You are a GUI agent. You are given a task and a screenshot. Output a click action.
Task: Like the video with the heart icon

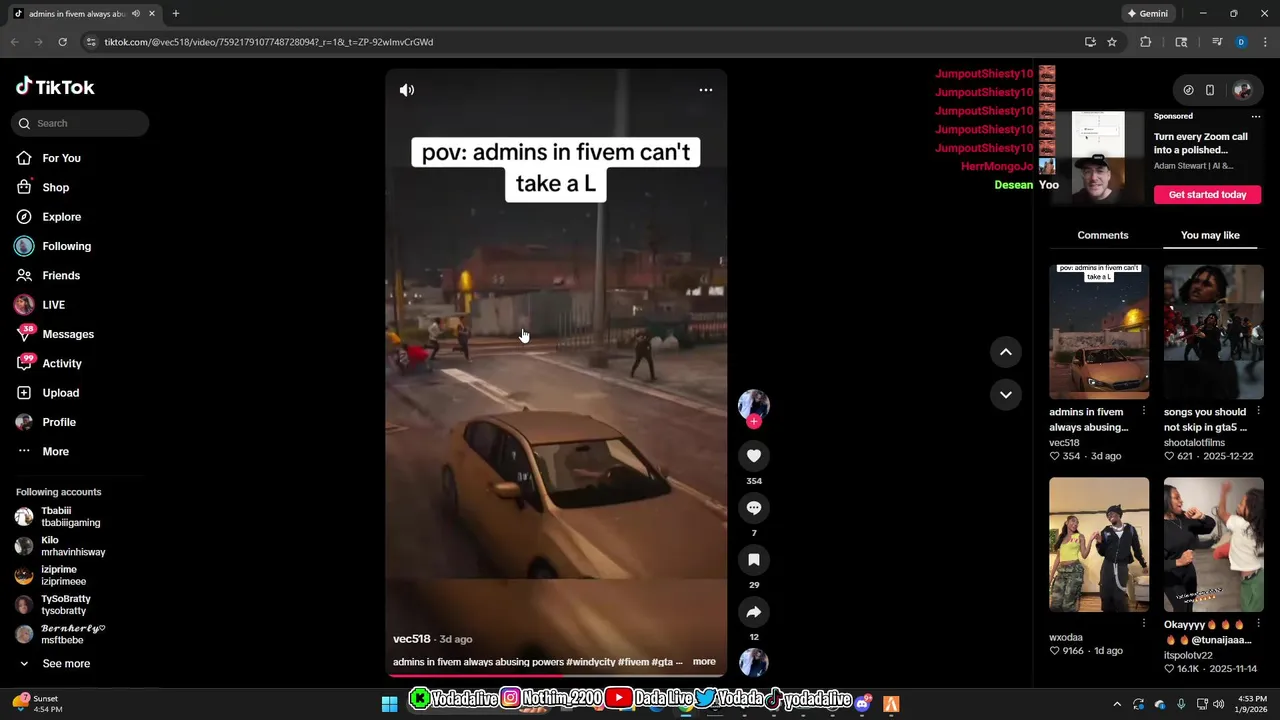754,456
